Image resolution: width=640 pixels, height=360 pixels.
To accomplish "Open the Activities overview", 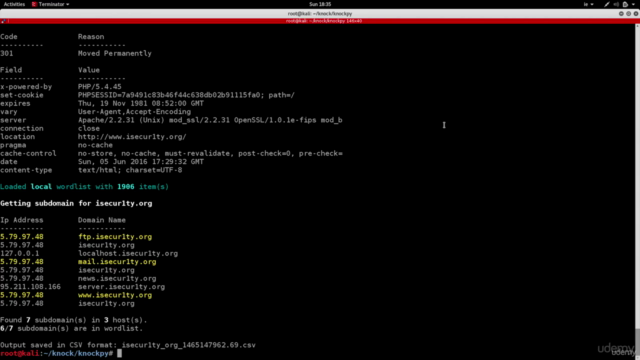I will tap(14, 4).
